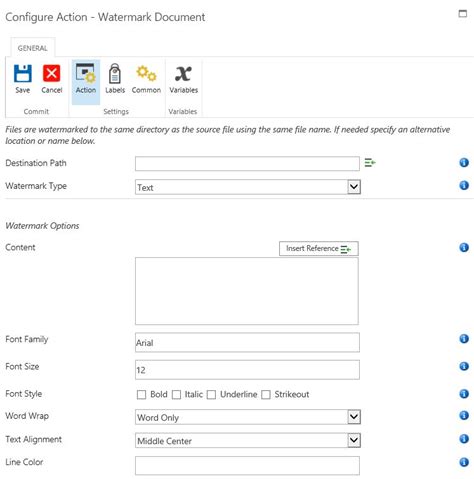The width and height of the screenshot is (474, 479).
Task: Switch to the GENERAL tab
Action: tap(33, 48)
